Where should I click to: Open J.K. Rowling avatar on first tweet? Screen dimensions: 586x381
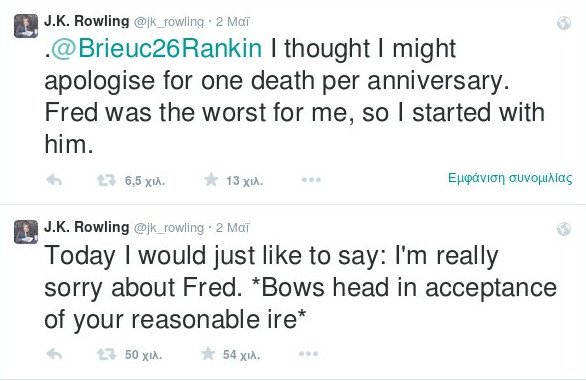click(26, 26)
